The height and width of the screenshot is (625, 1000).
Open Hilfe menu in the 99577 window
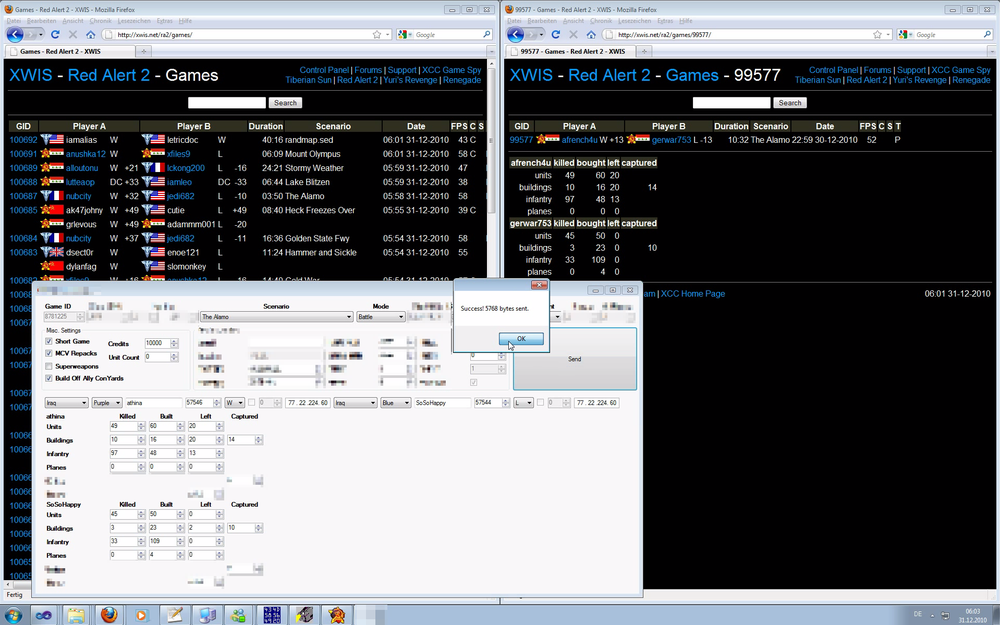(686, 20)
